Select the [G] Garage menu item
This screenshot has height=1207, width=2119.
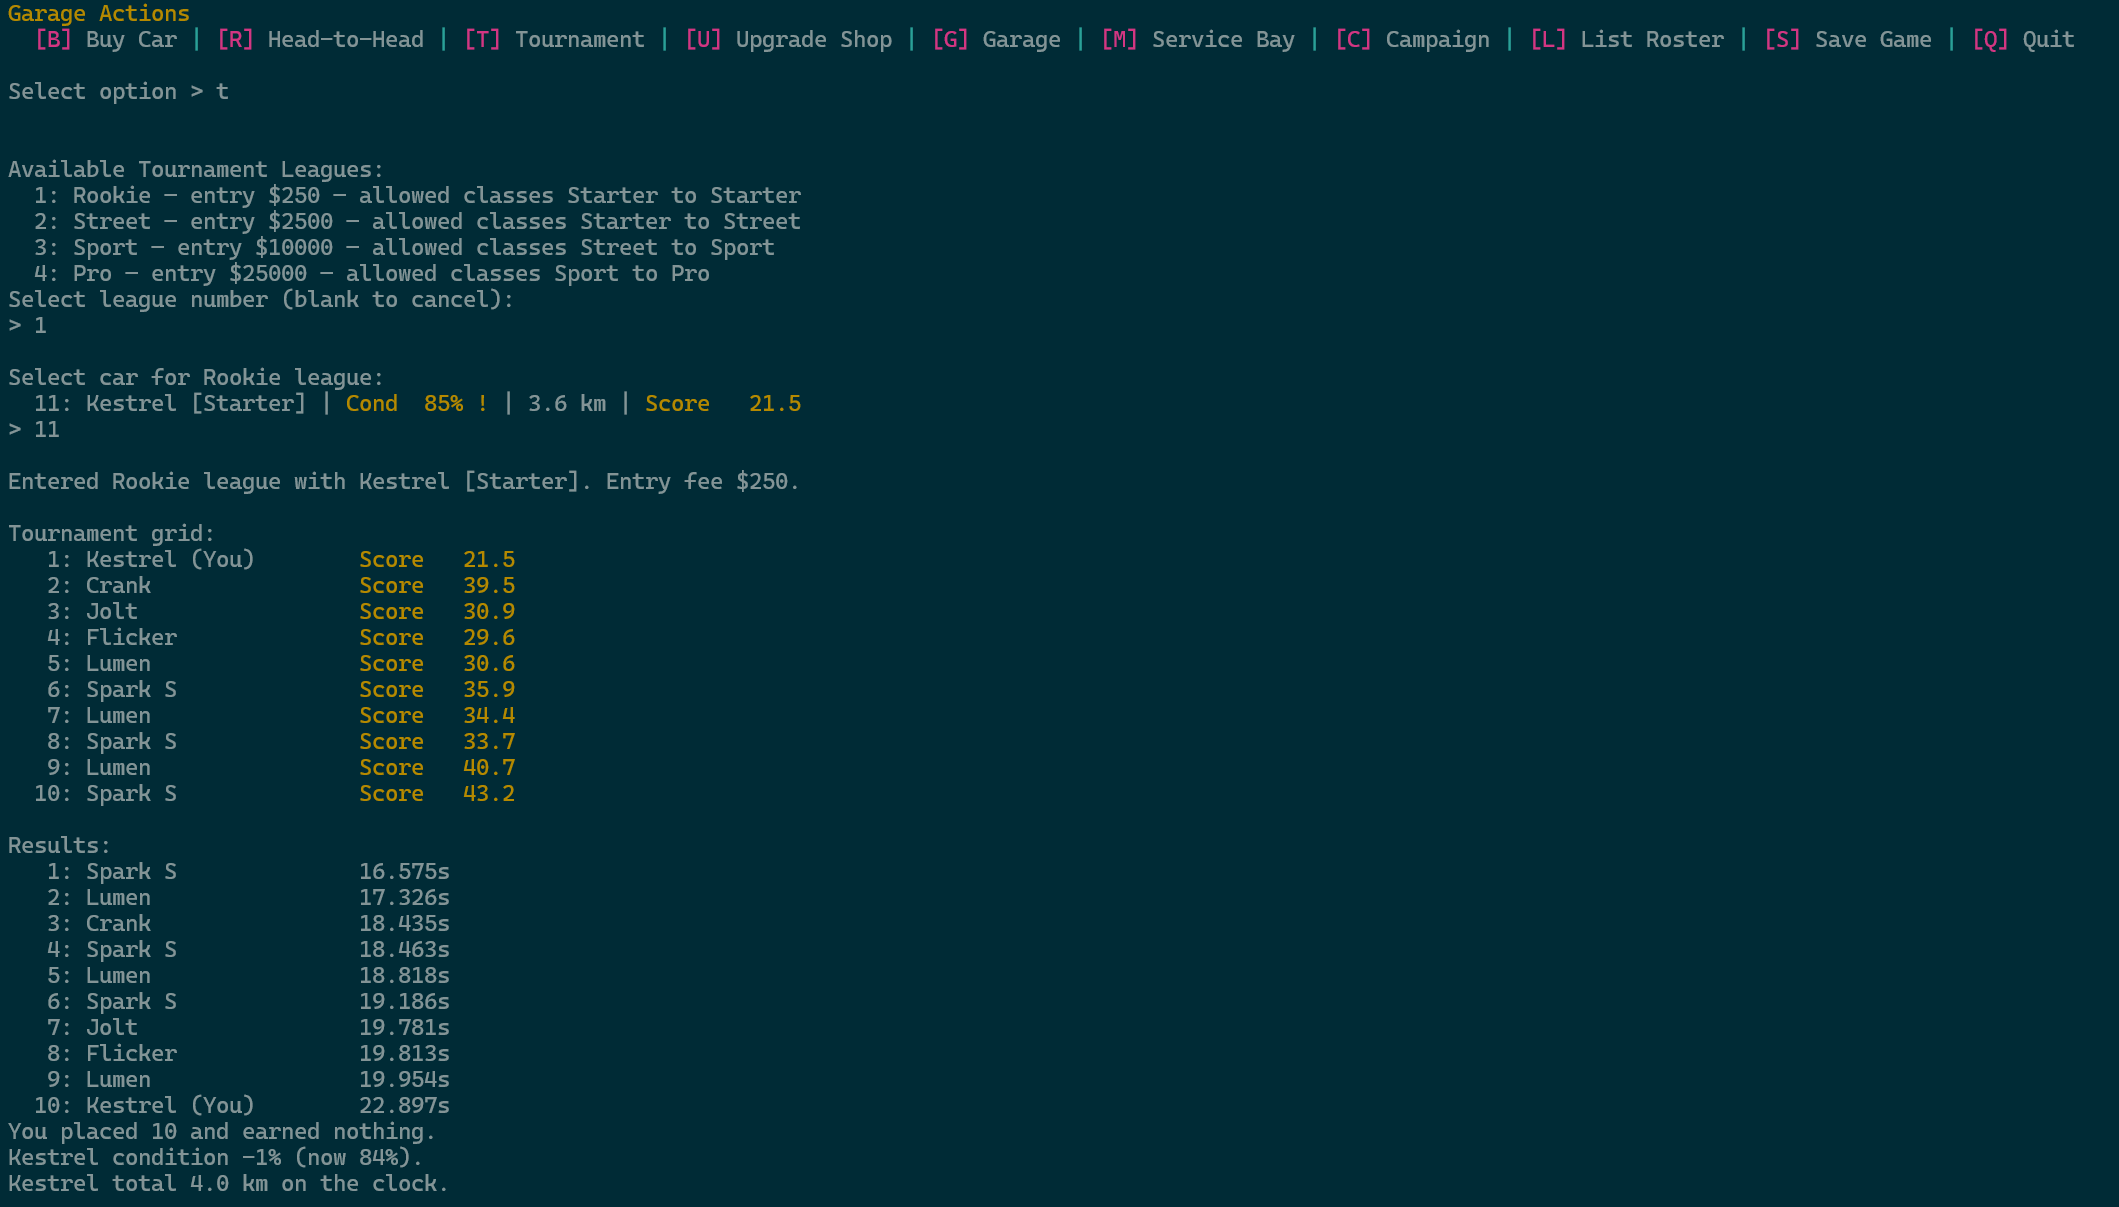tap(996, 40)
